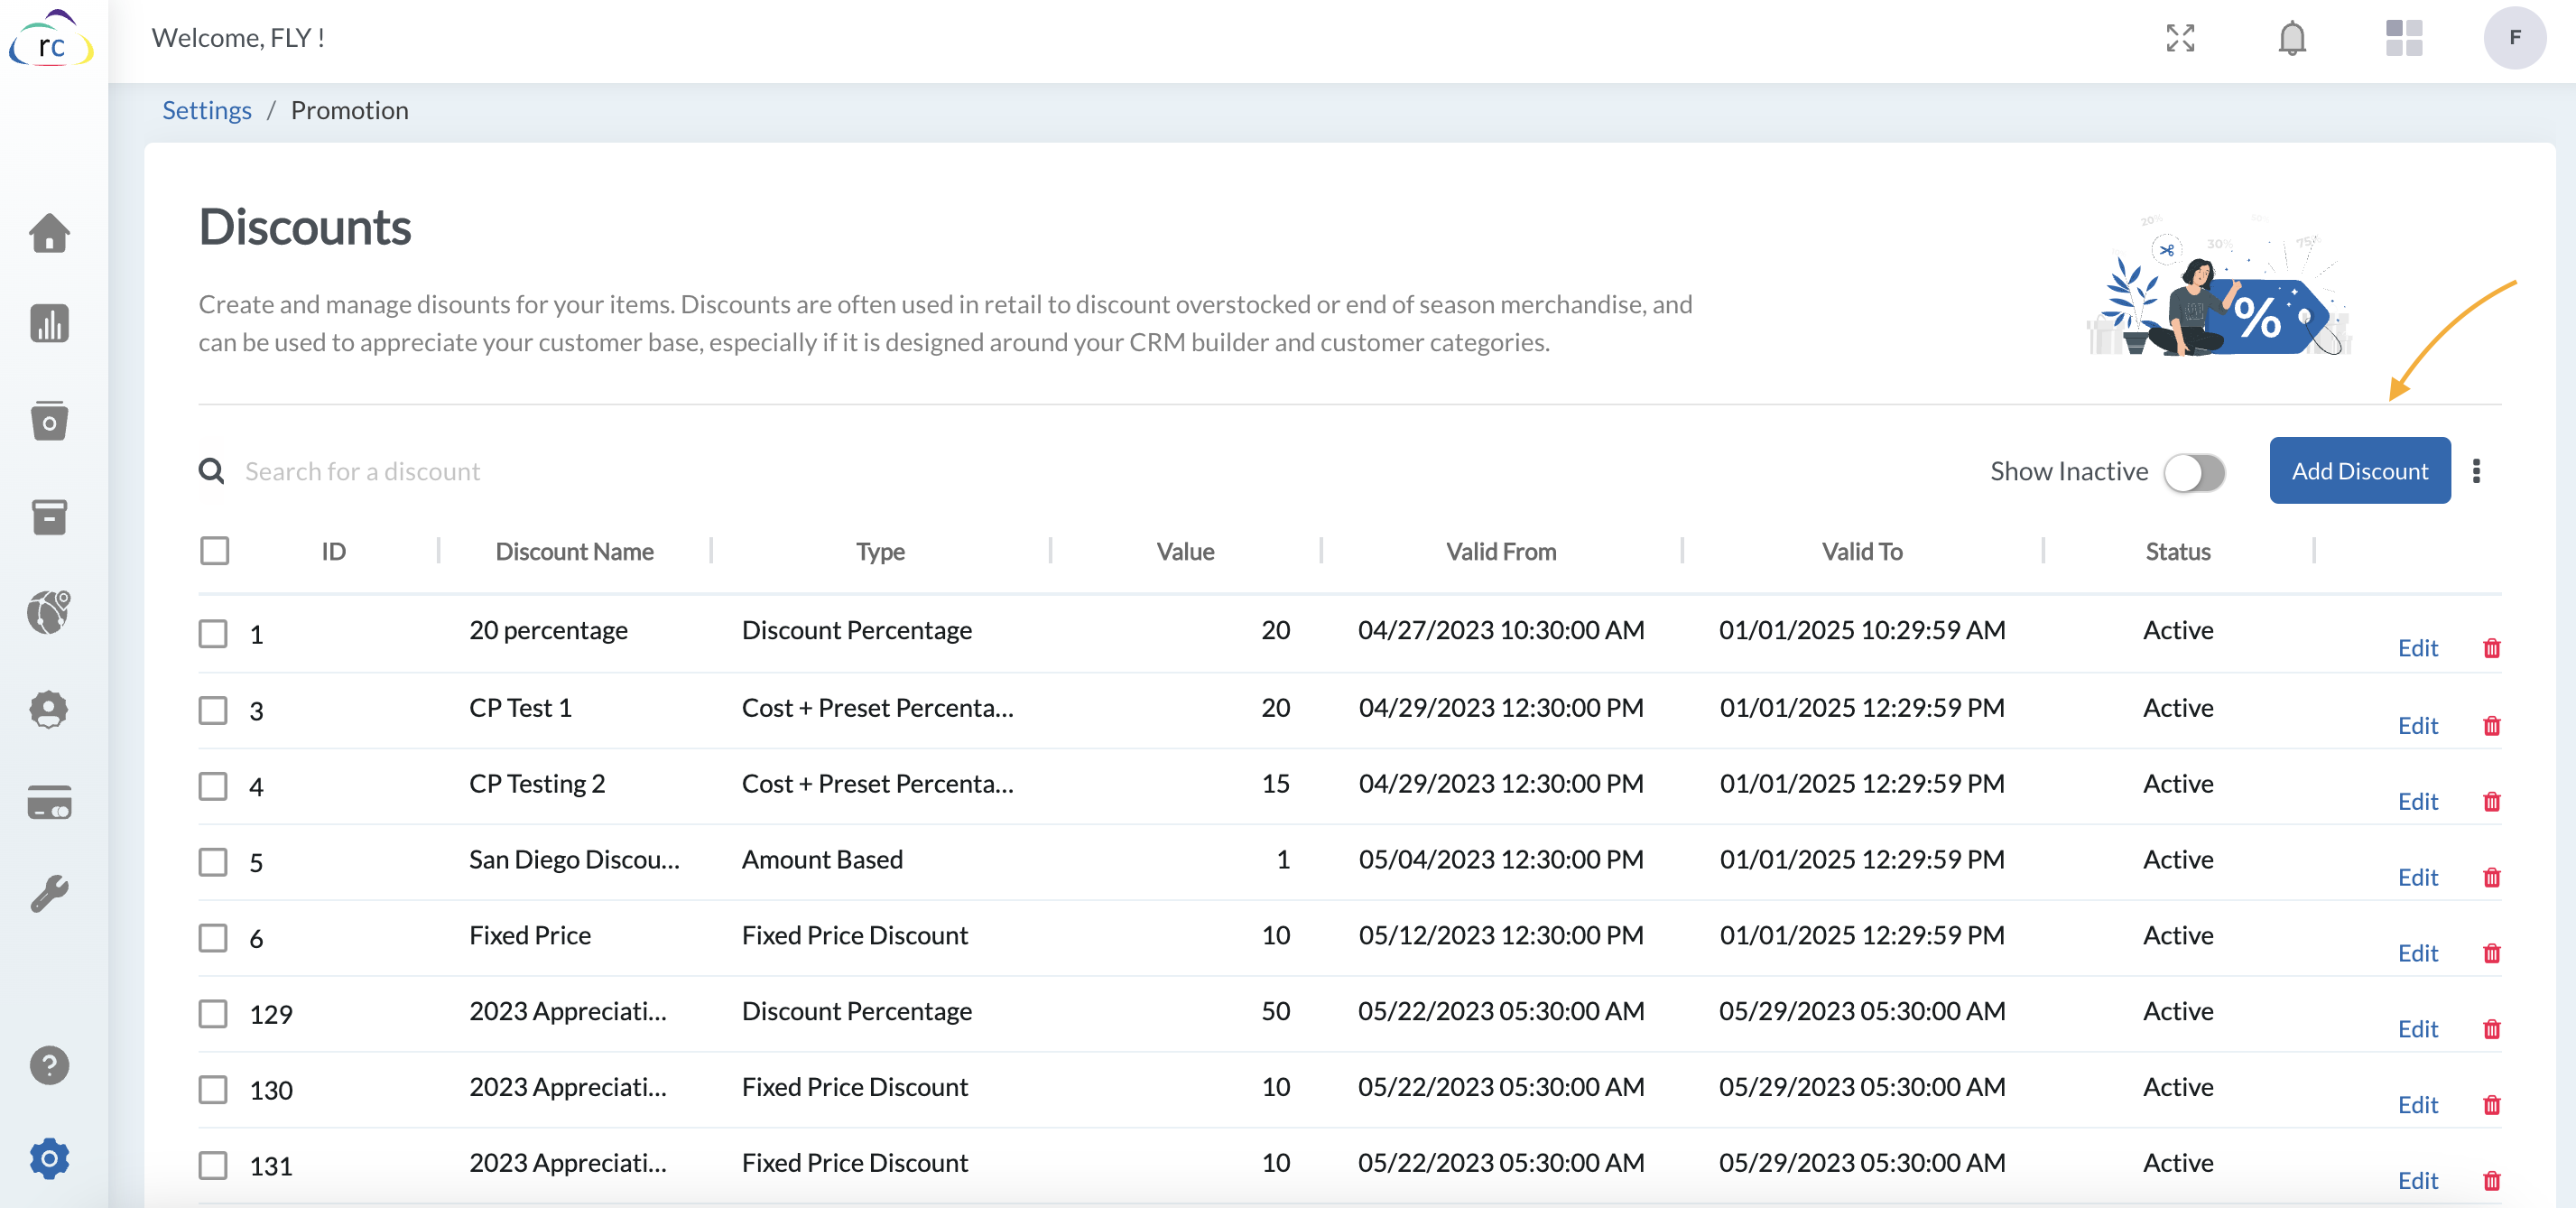Viewport: 2576px width, 1208px height.
Task: Delete the Fixed Price discount row
Action: tap(2491, 953)
